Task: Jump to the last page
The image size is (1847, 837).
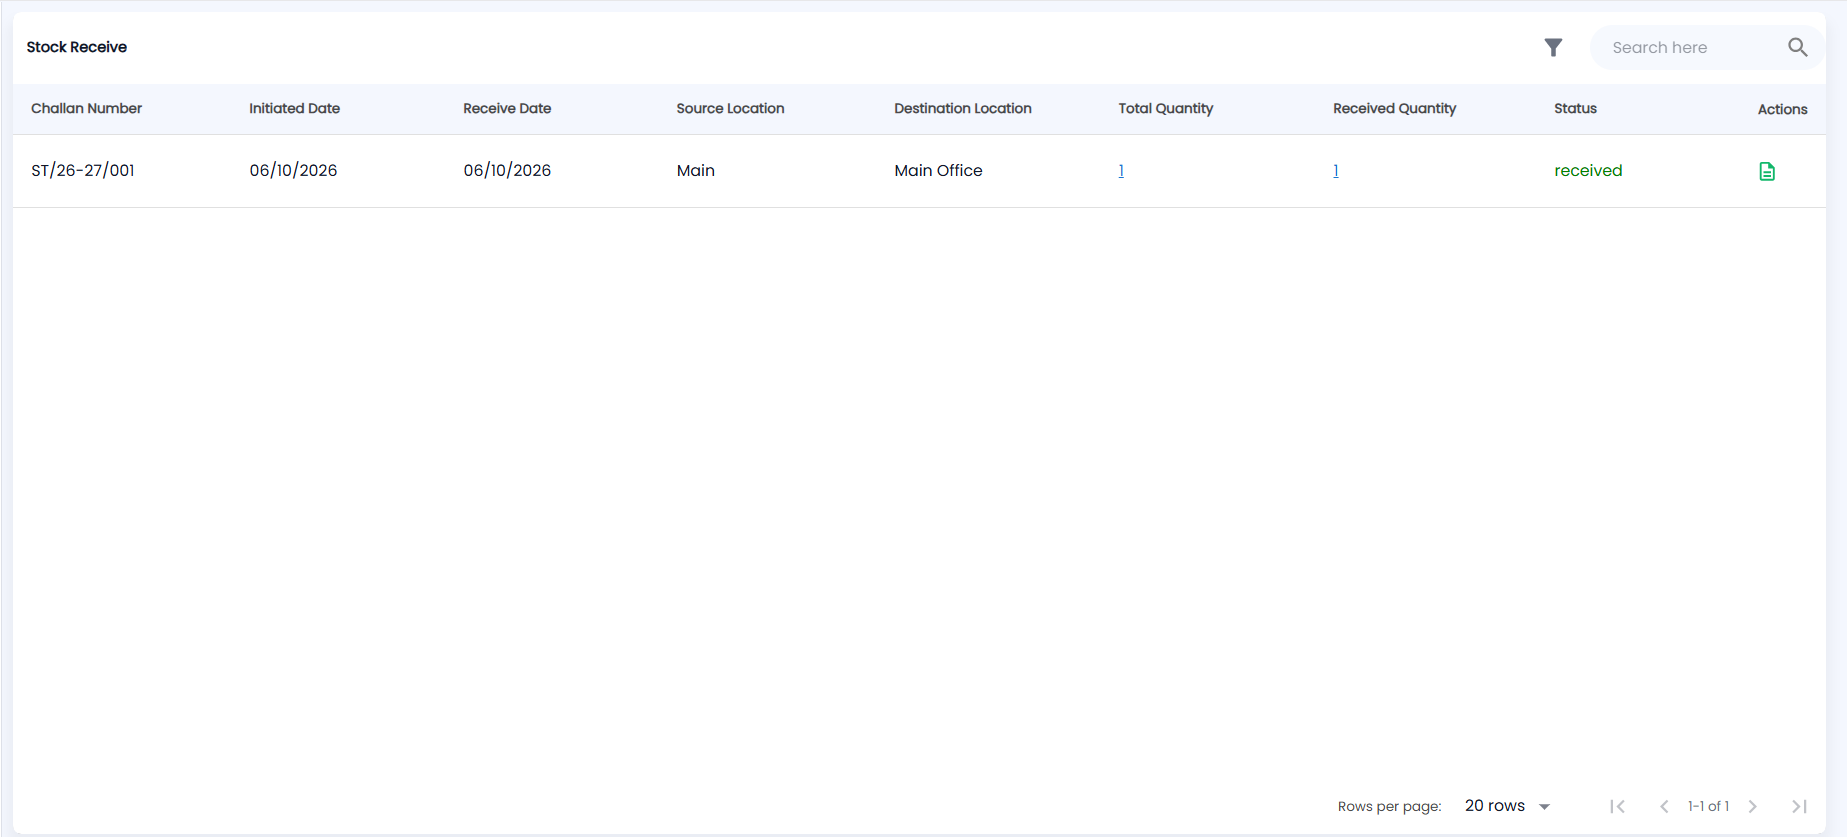Action: [1799, 806]
